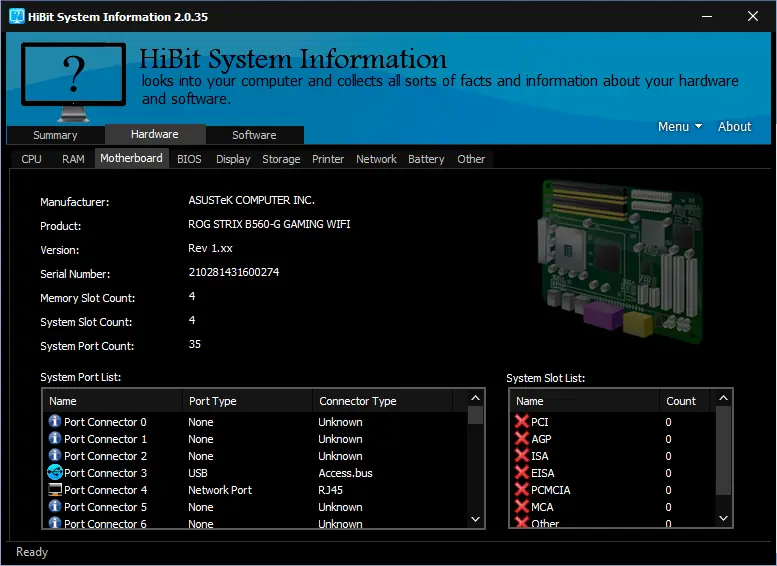The image size is (777, 566).
Task: Open the Battery sub-tab
Action: tap(426, 159)
